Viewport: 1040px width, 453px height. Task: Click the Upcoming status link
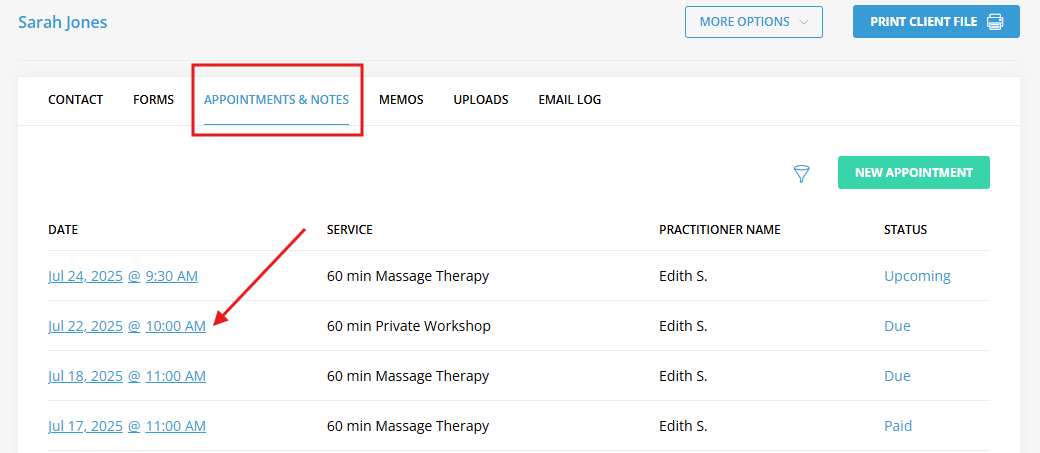tap(917, 276)
